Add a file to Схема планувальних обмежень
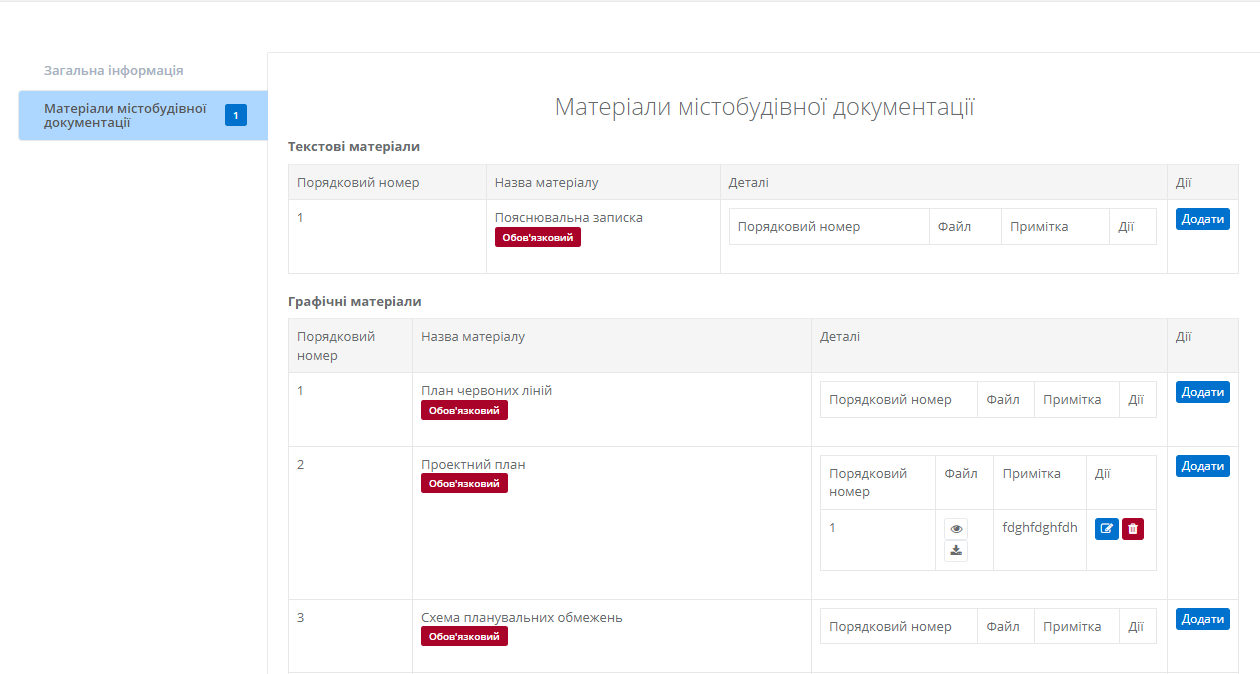The width and height of the screenshot is (1260, 674). point(1202,619)
